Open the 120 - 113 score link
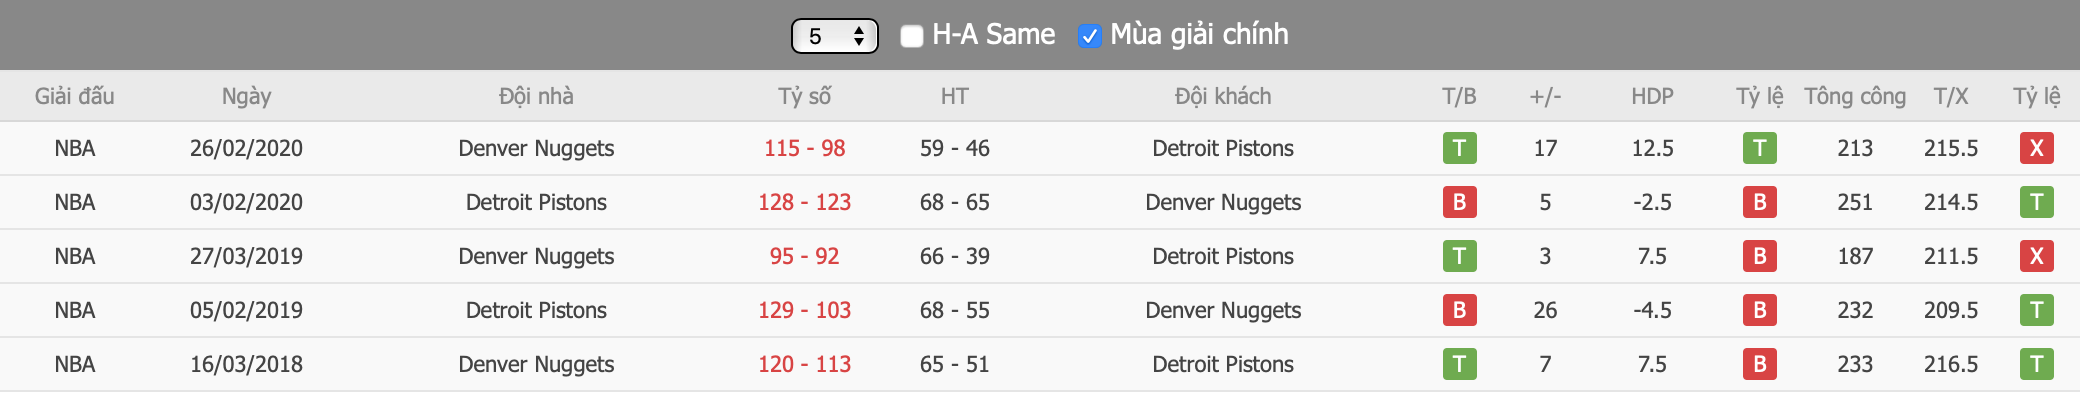 (x=804, y=364)
